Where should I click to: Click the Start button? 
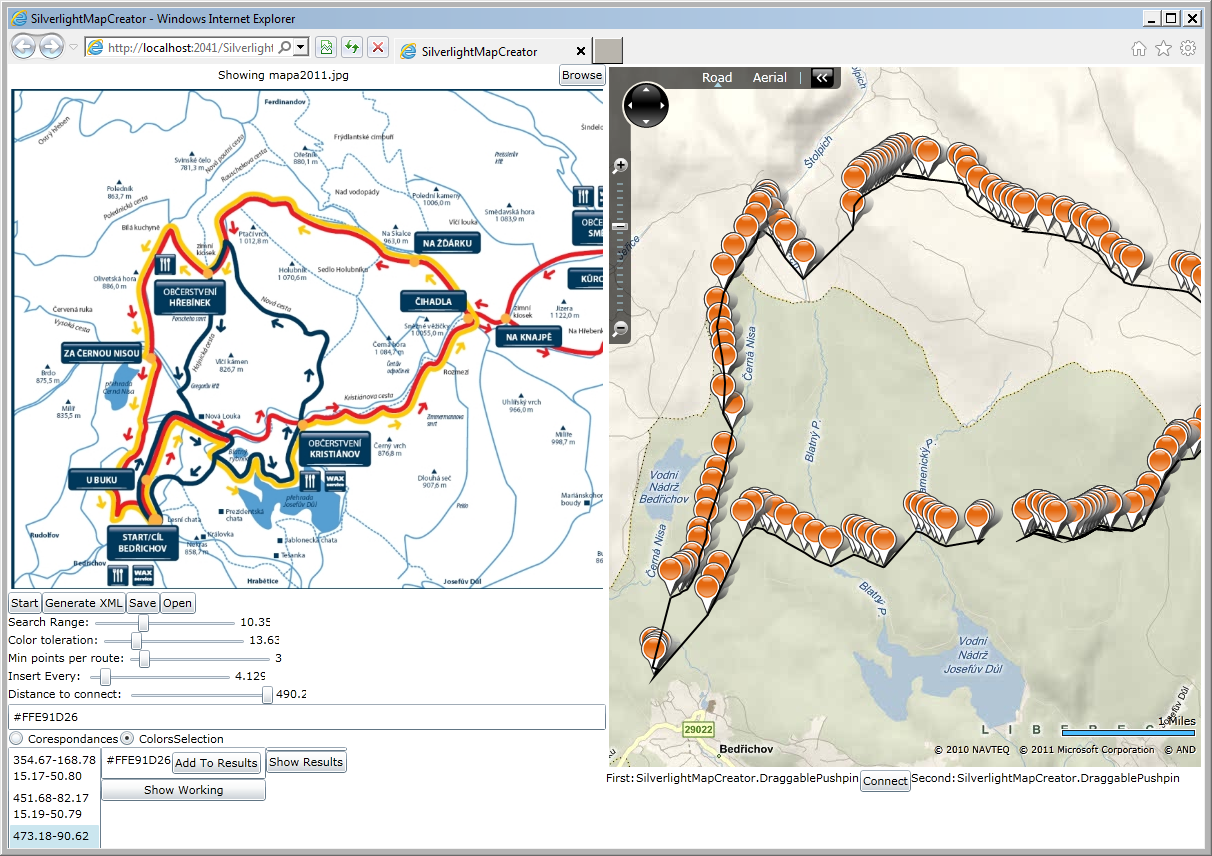[x=25, y=603]
